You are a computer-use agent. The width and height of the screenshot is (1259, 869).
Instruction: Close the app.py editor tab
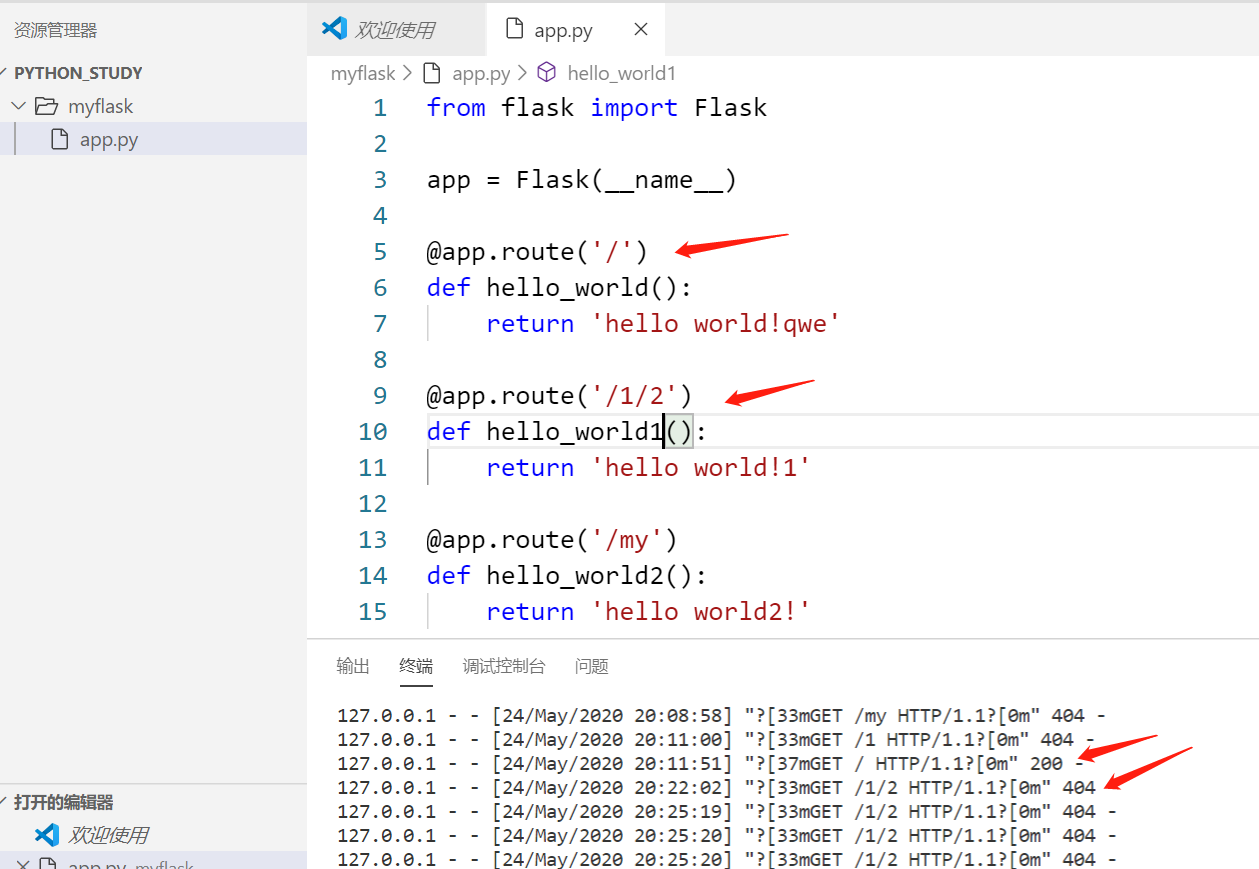(641, 29)
